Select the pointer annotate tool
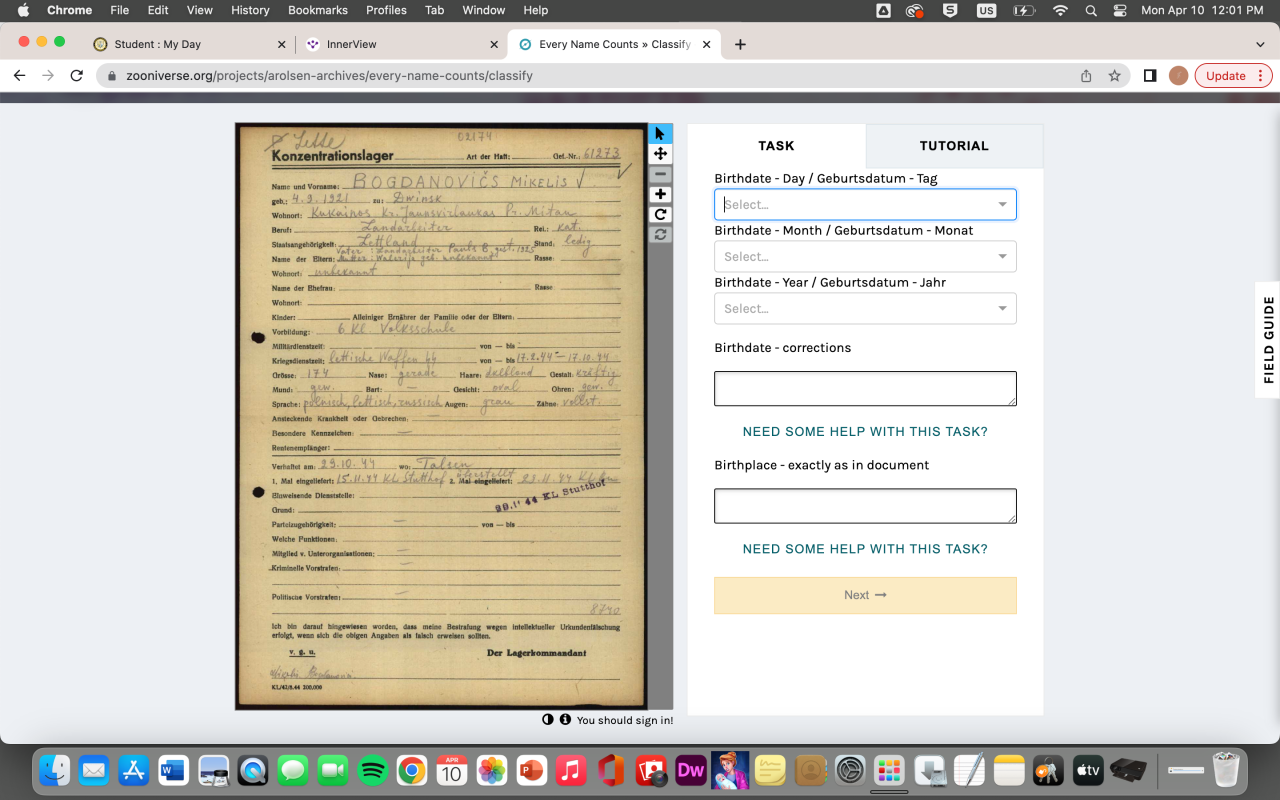This screenshot has width=1280, height=800. [x=660, y=134]
